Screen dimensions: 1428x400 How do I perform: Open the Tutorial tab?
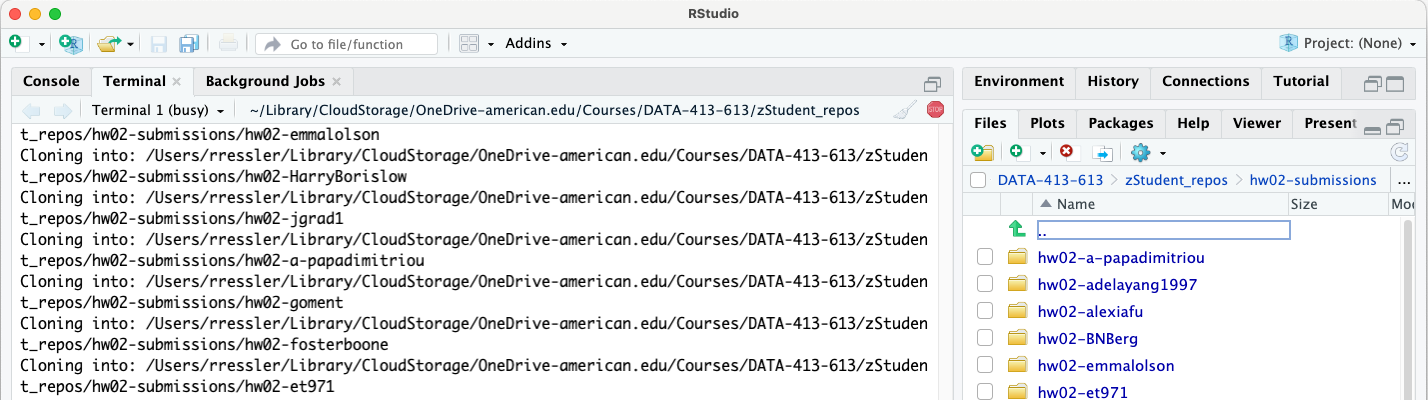pos(1301,81)
